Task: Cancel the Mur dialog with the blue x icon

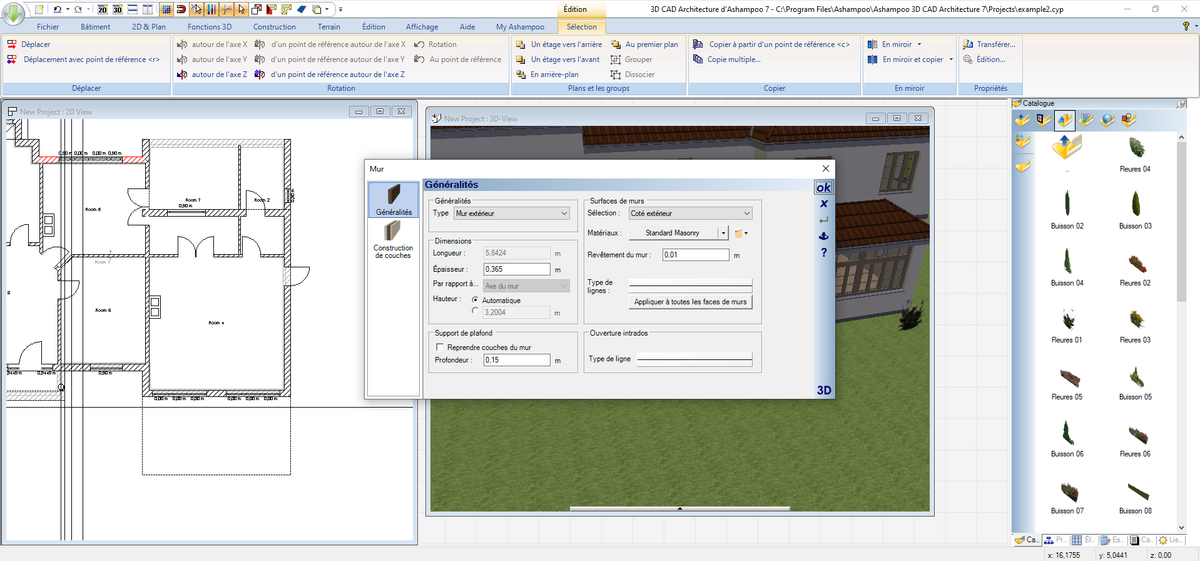Action: 823,204
